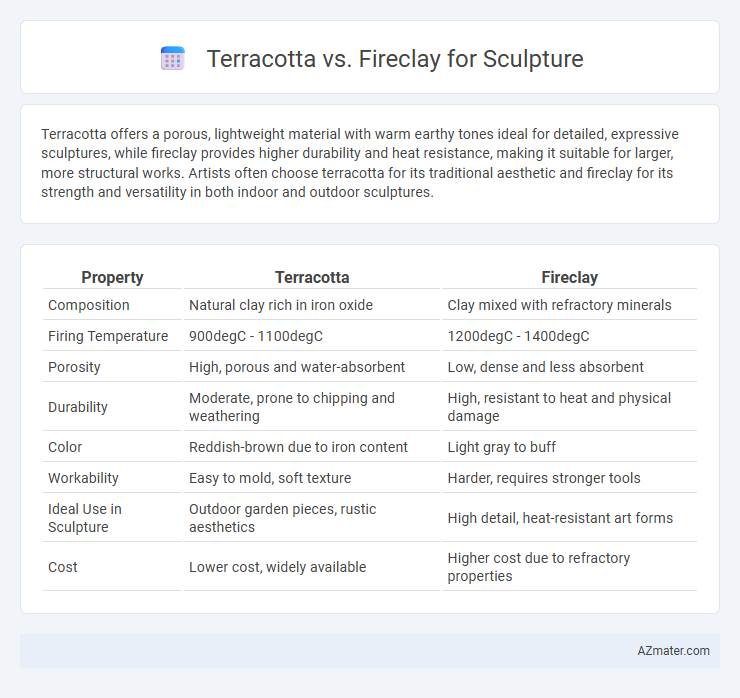The image size is (740, 698).
Task: Click the Color row label
Action: (65, 447)
